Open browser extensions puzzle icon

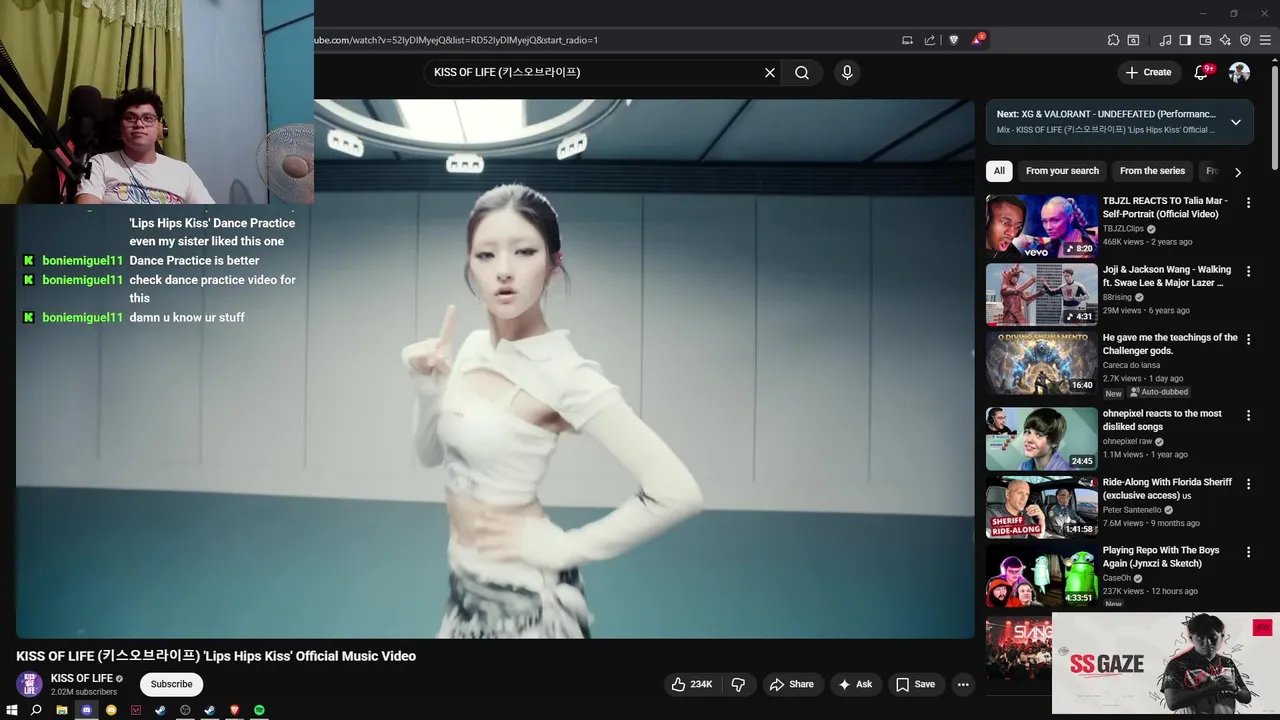pos(1113,40)
